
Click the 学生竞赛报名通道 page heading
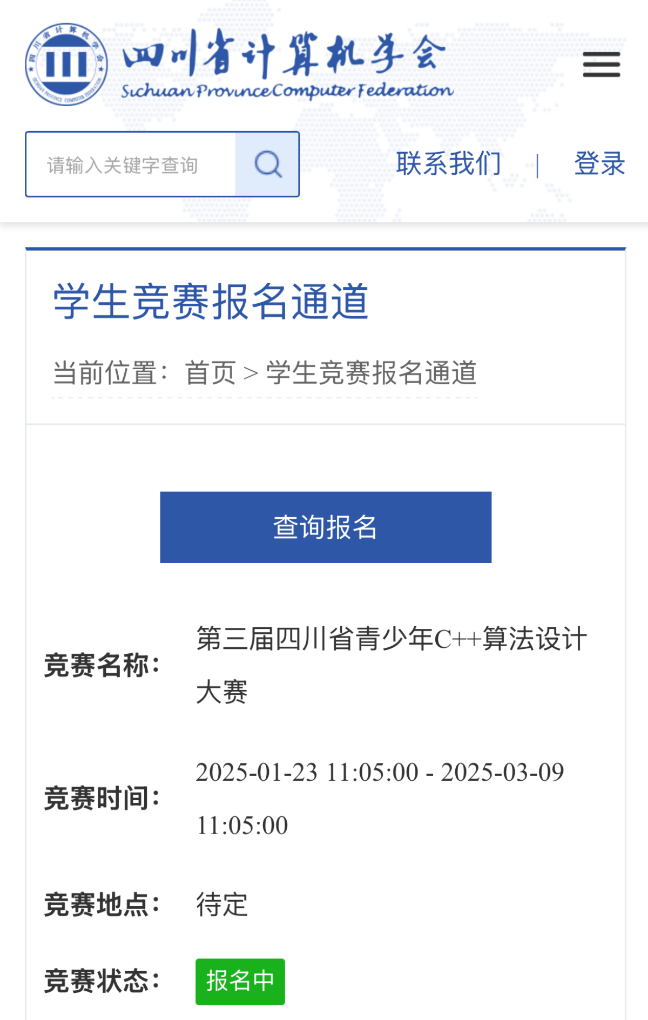pyautogui.click(x=211, y=302)
